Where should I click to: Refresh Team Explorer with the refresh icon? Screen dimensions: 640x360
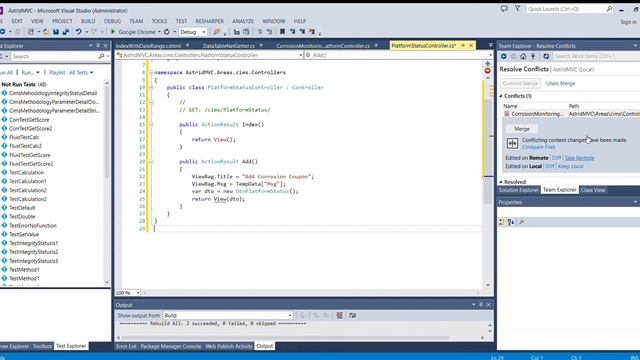click(x=546, y=56)
